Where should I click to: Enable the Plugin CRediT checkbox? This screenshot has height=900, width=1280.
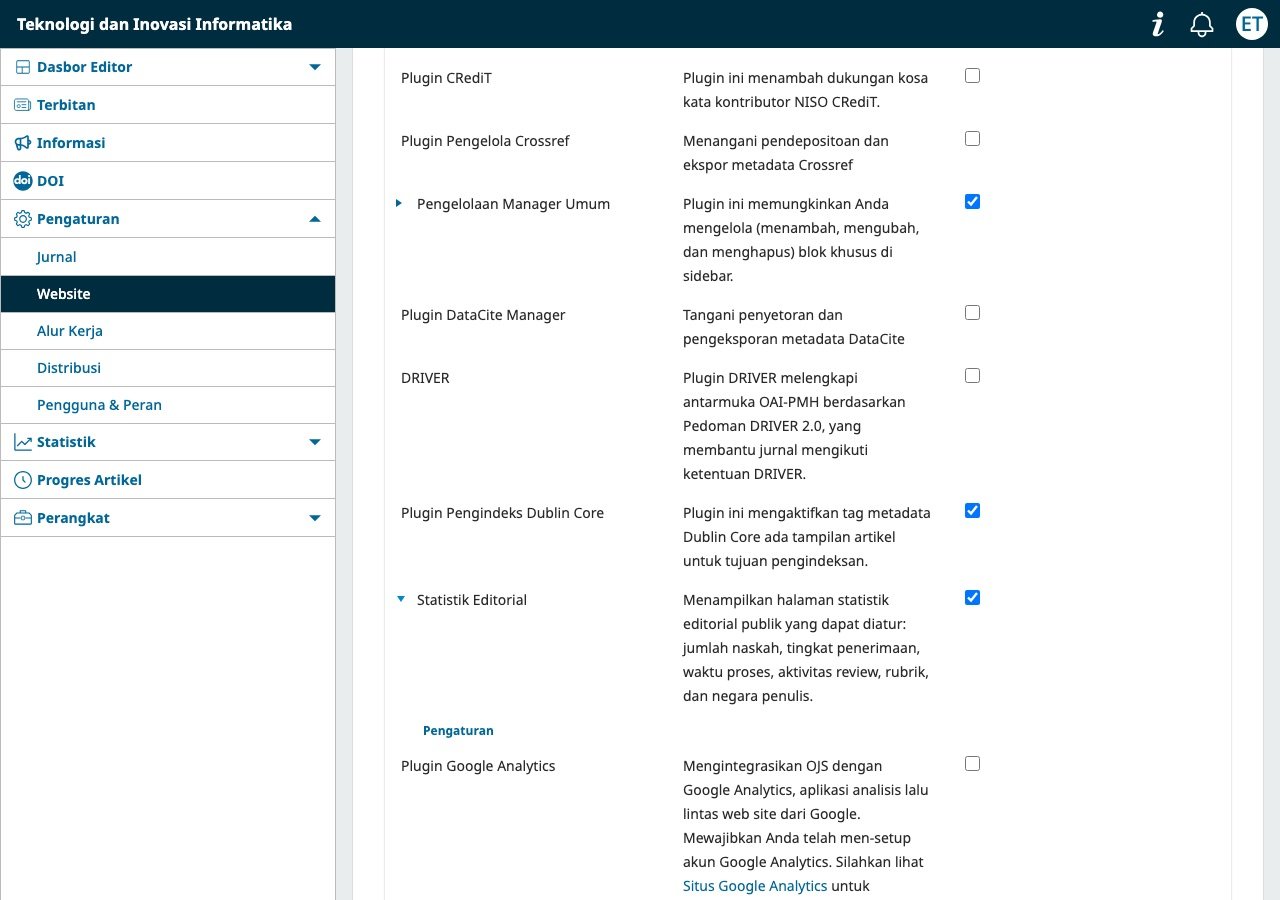[972, 76]
